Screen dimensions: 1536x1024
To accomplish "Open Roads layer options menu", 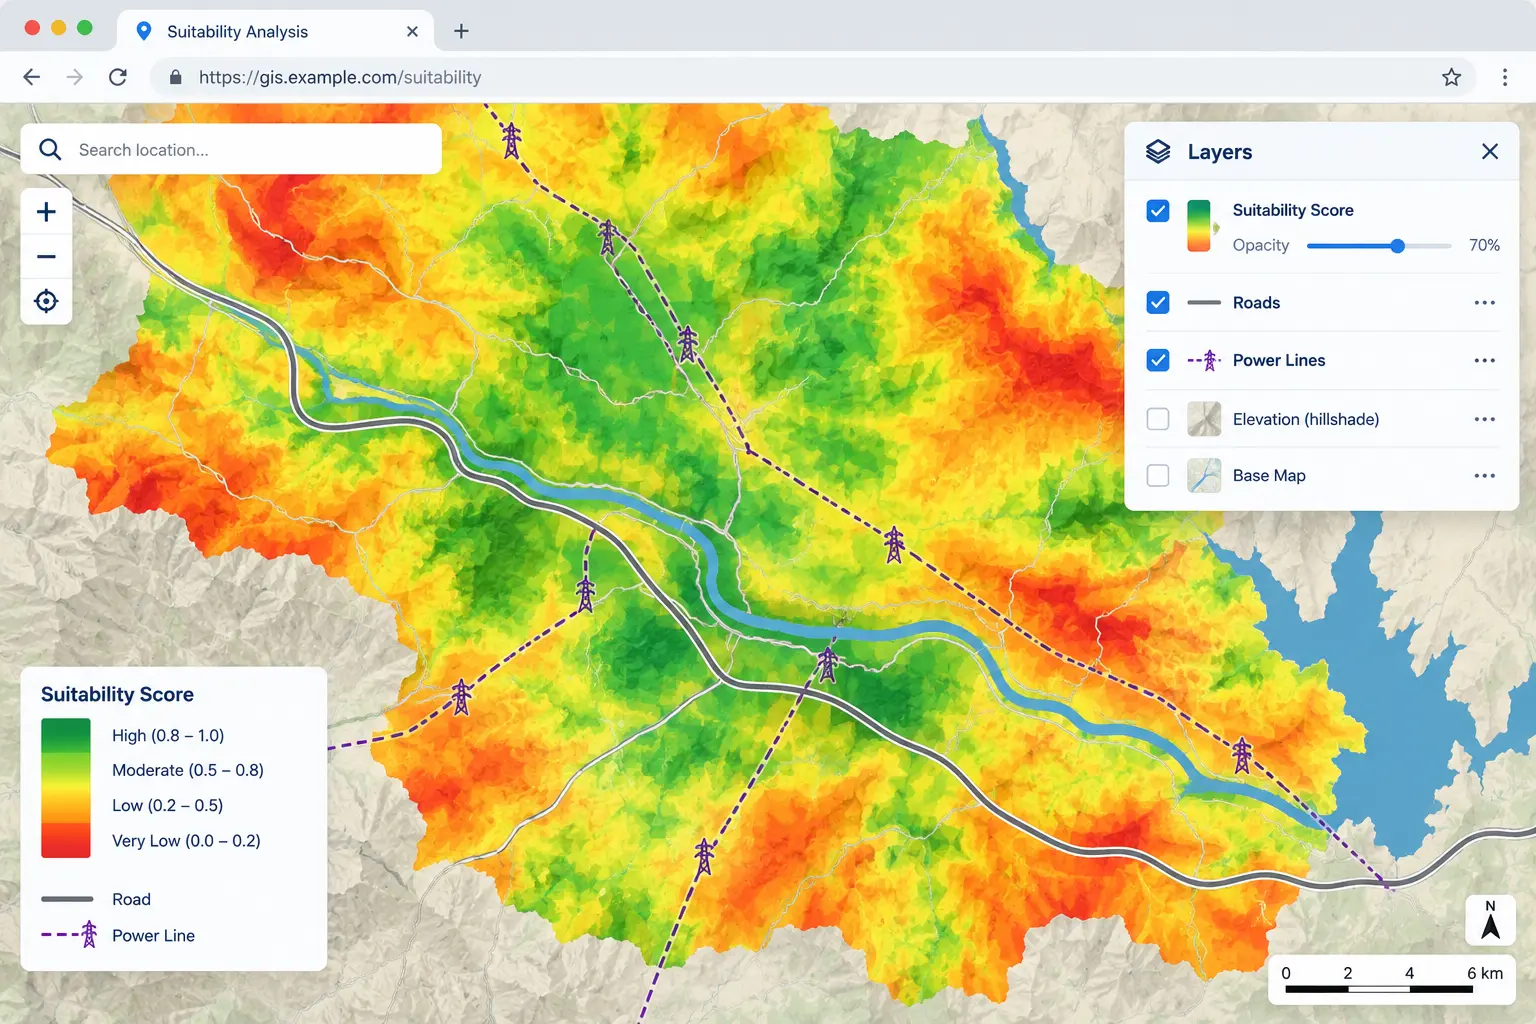I will click(1485, 303).
